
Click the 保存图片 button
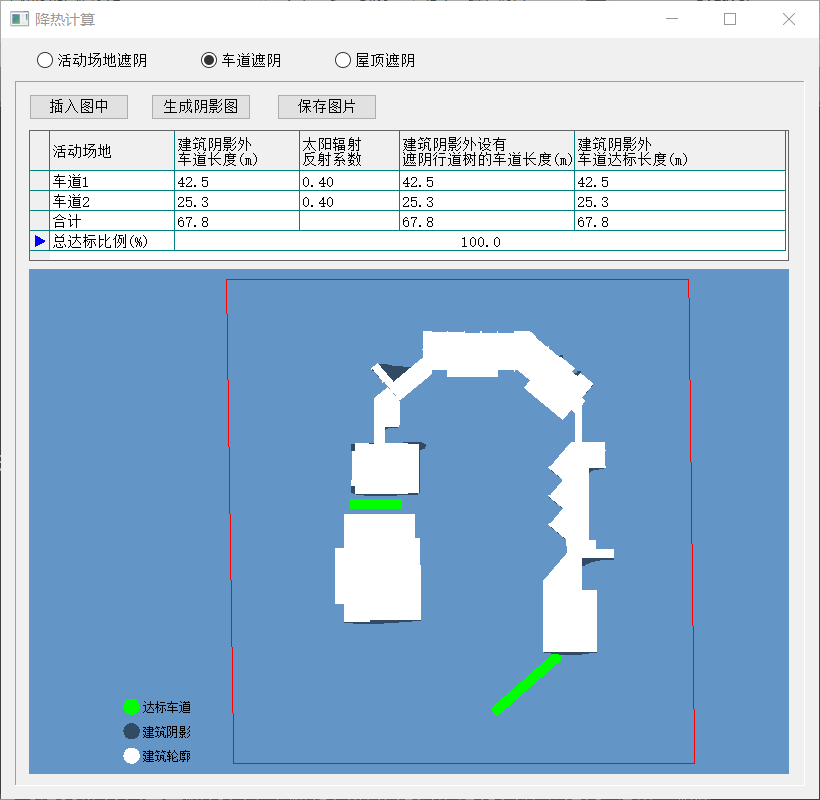point(327,107)
